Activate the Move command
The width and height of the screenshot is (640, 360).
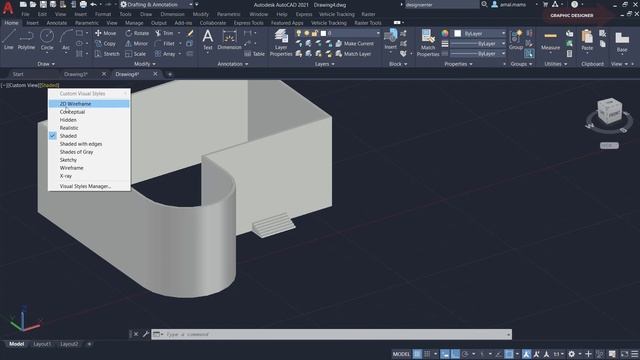coord(105,33)
